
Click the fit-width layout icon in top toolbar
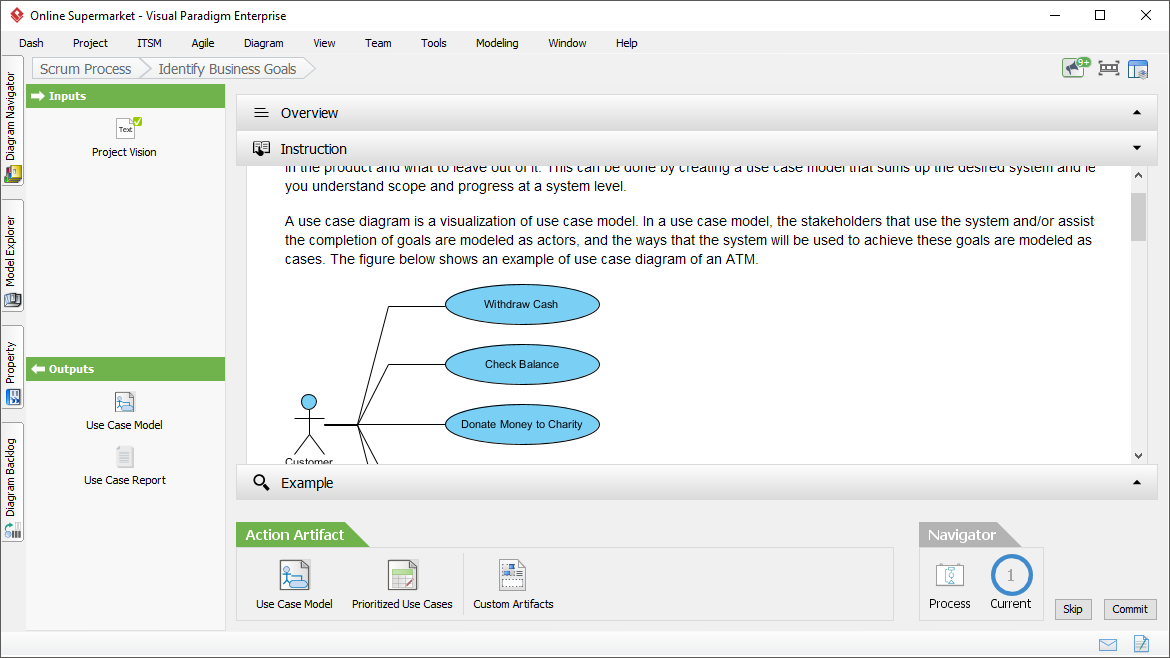pyautogui.click(x=1109, y=69)
